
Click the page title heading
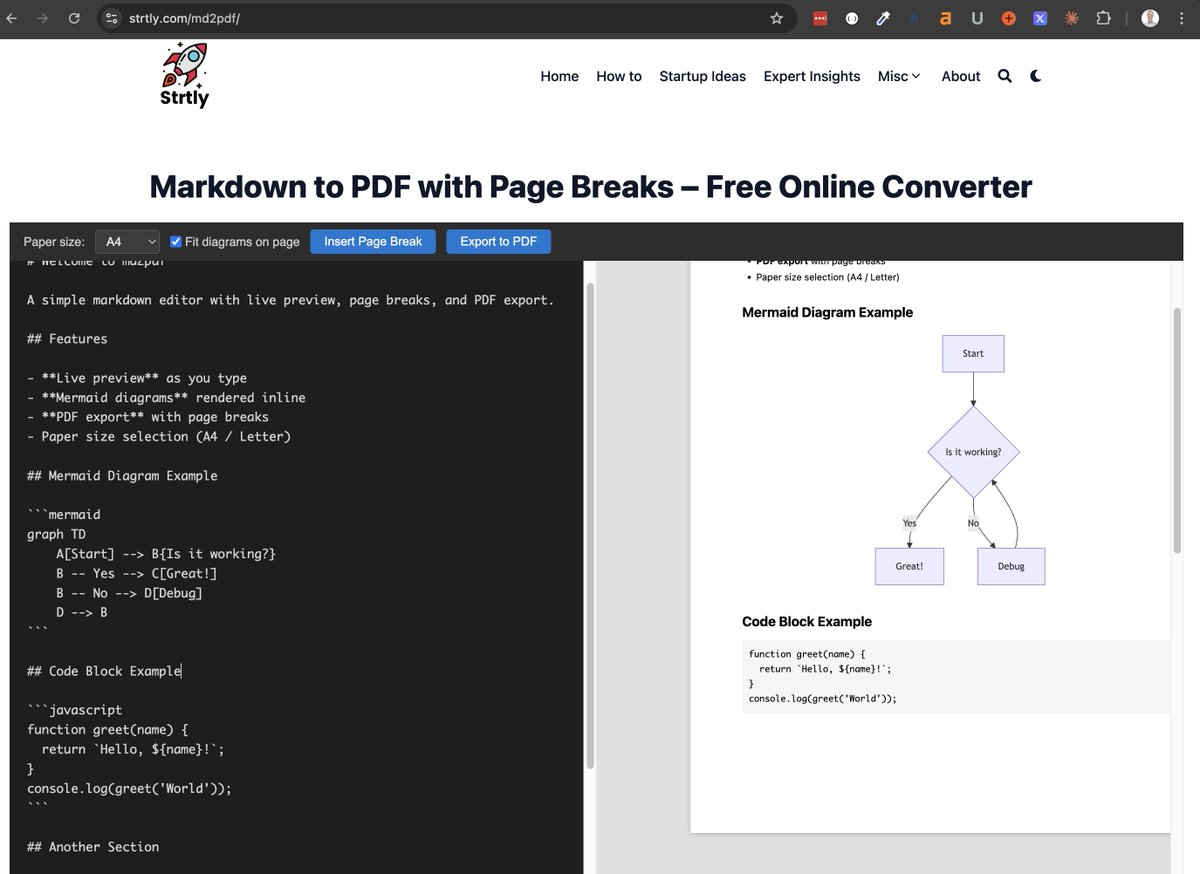click(x=591, y=186)
